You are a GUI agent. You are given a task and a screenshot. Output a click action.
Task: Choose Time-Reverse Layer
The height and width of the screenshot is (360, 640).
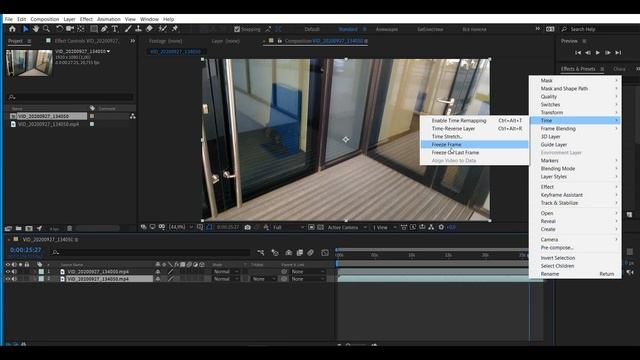474,129
